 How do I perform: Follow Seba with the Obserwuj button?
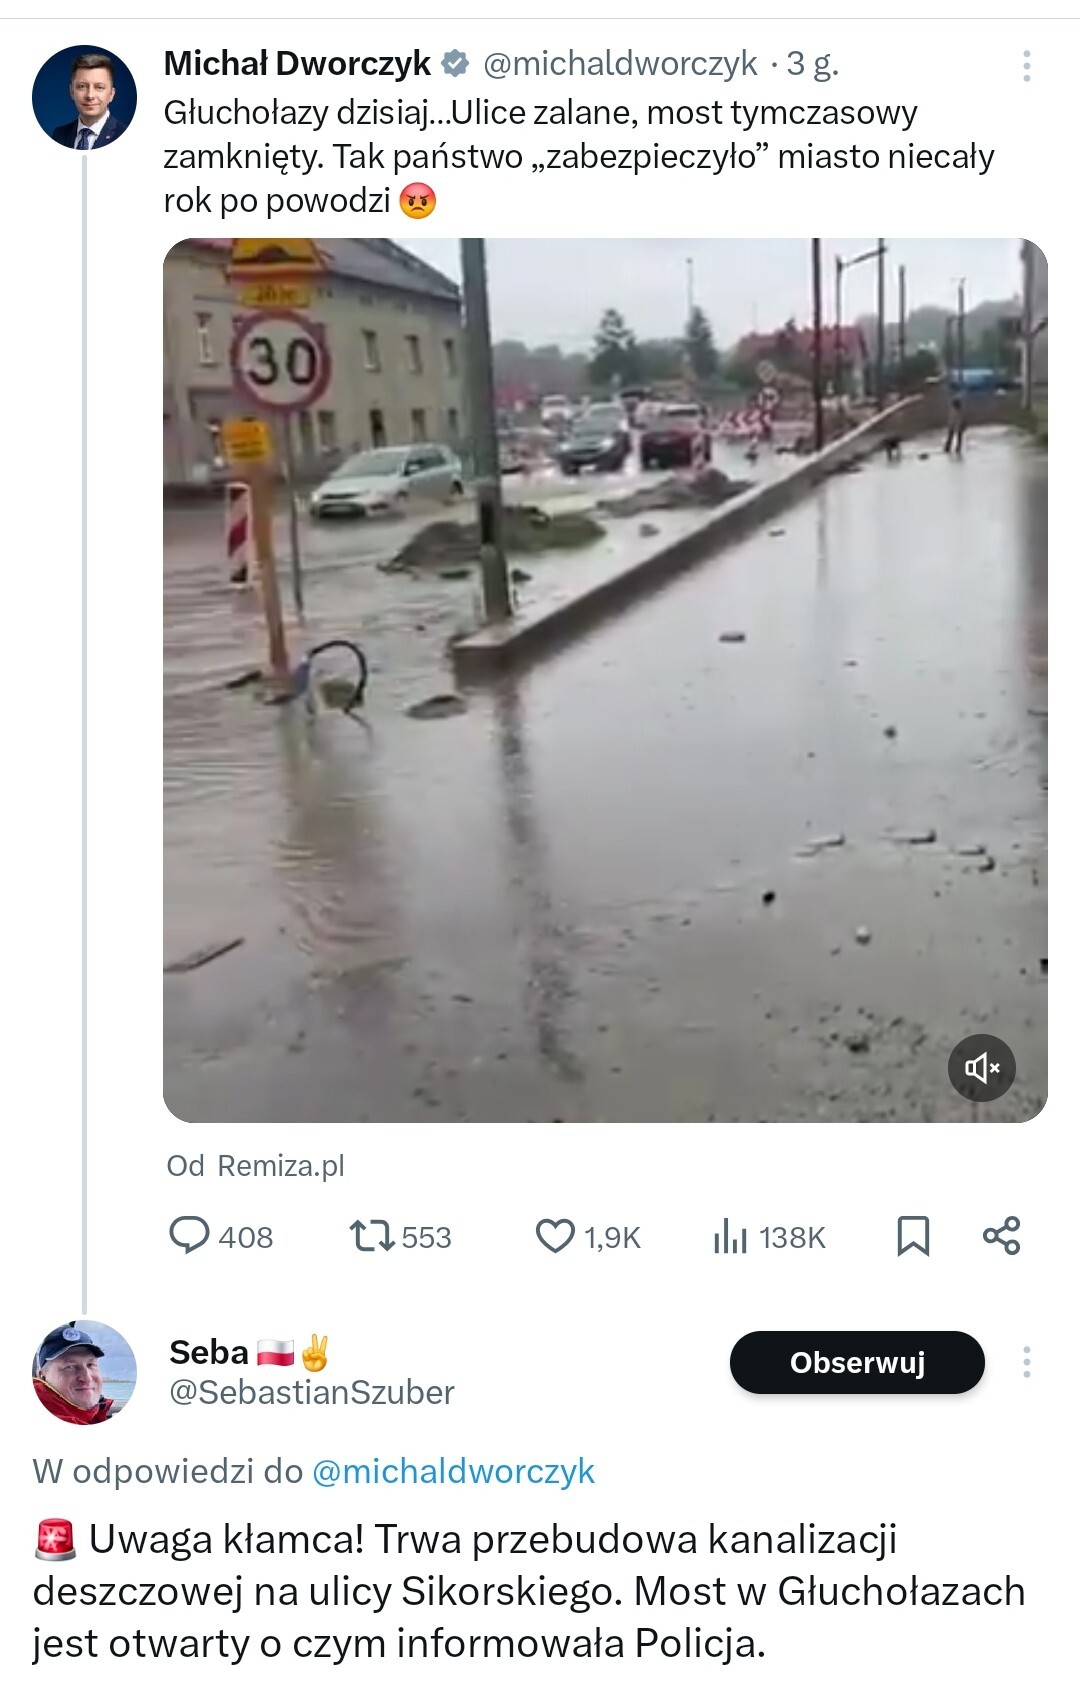(857, 1362)
